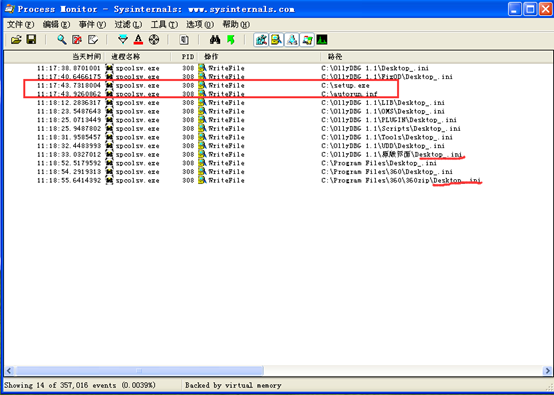Click the Find binoculars icon
Viewport: 554px width, 395px height.
coord(215,40)
